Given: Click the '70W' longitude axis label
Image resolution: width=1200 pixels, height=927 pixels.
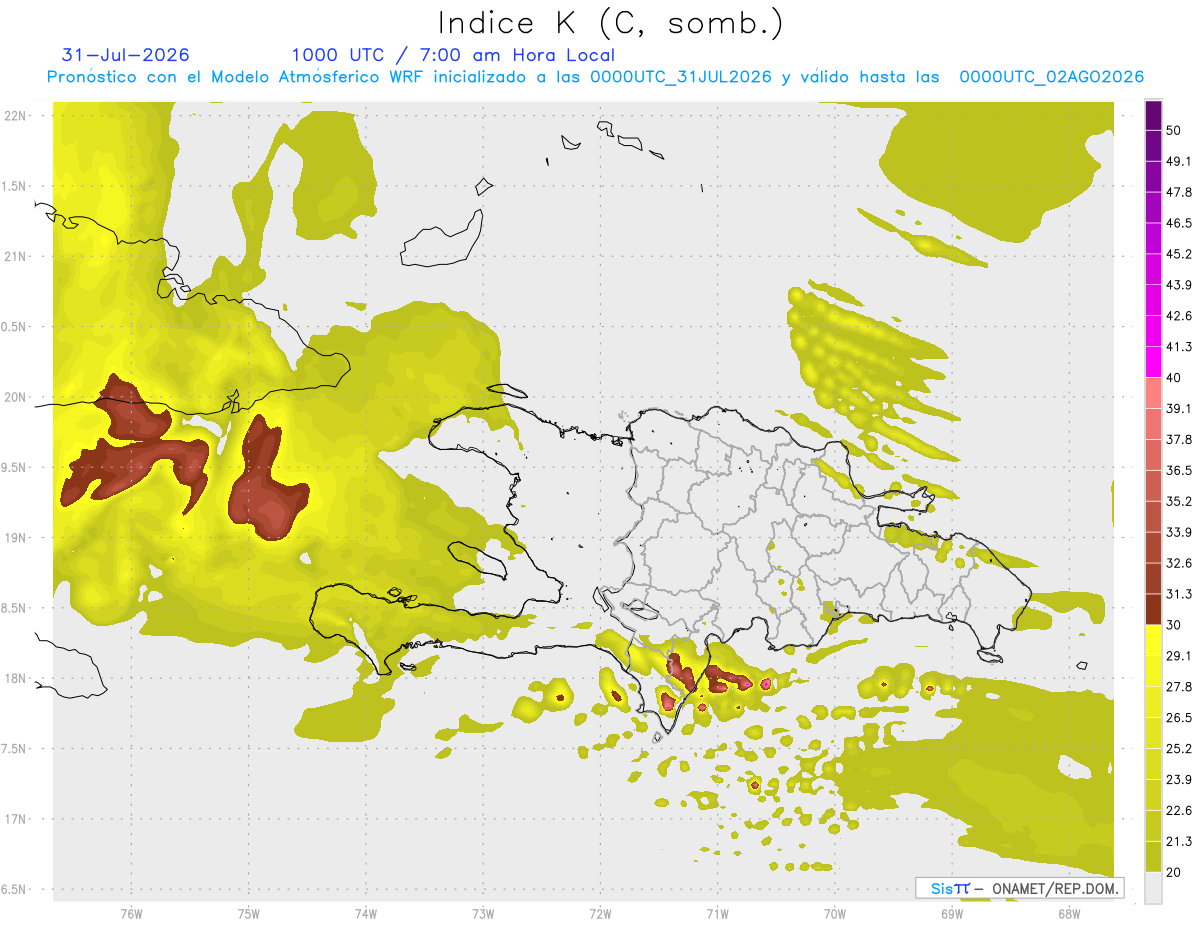Looking at the screenshot, I should (x=834, y=913).
